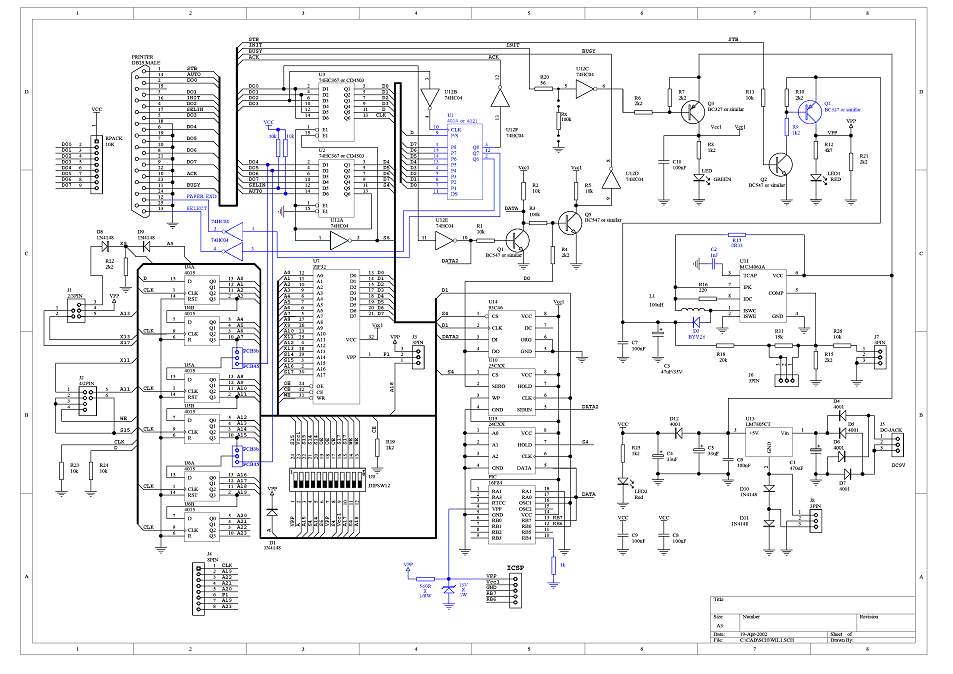Click the LED1 RED diode symbol
Image resolution: width=953 pixels, height=674 pixels.
pos(816,178)
